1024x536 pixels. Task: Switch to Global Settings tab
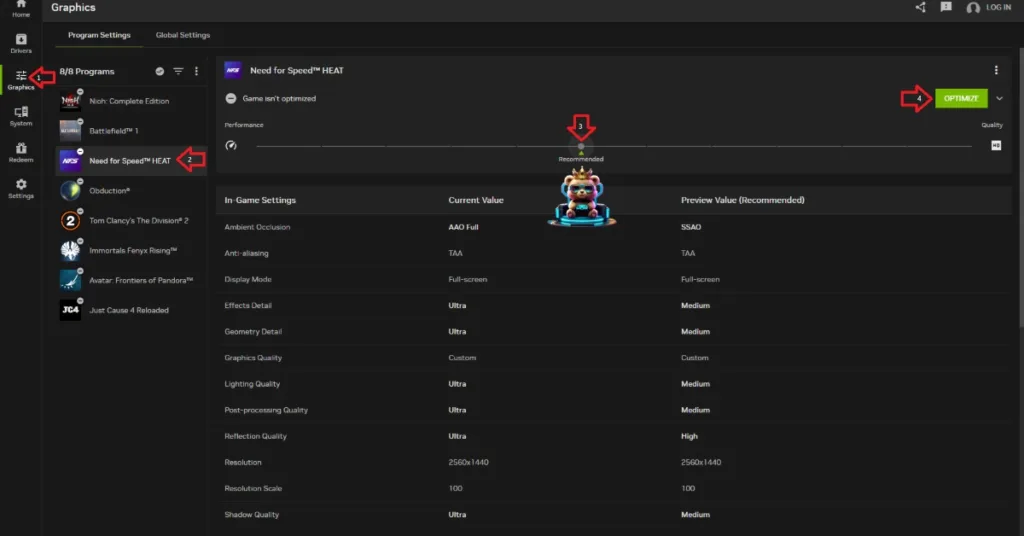[183, 35]
